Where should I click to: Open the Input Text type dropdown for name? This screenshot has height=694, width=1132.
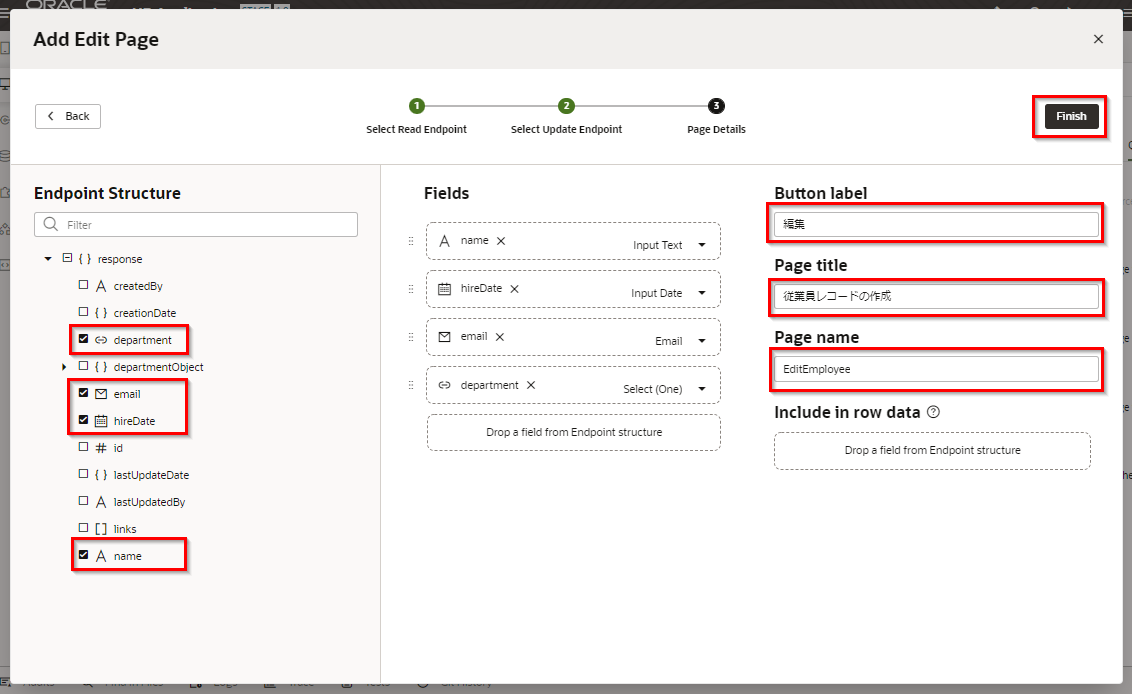[x=702, y=245]
